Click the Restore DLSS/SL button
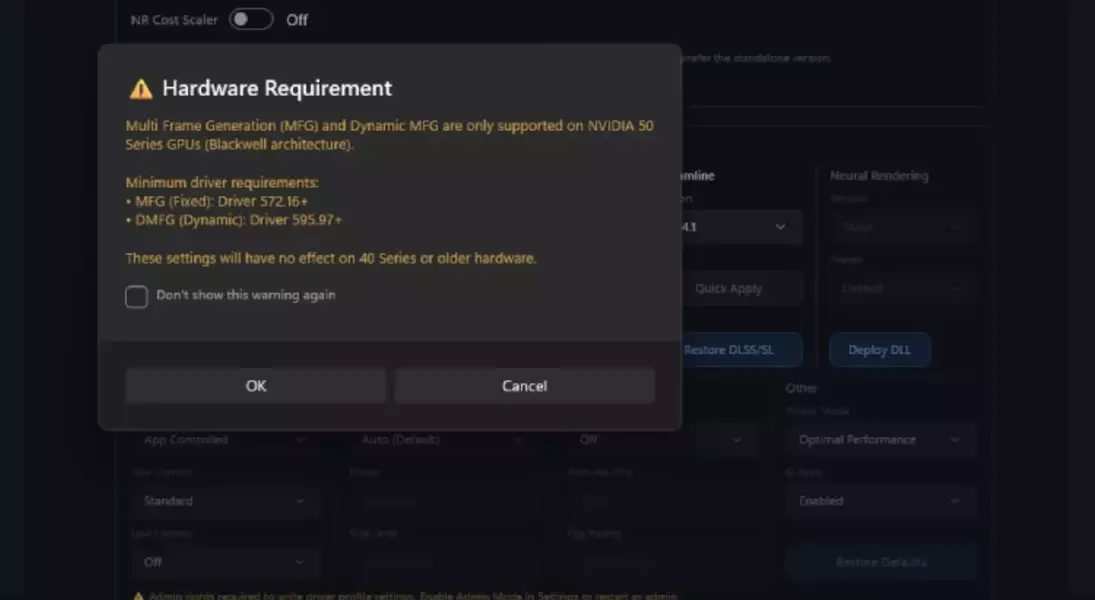1095x600 pixels. [742, 350]
